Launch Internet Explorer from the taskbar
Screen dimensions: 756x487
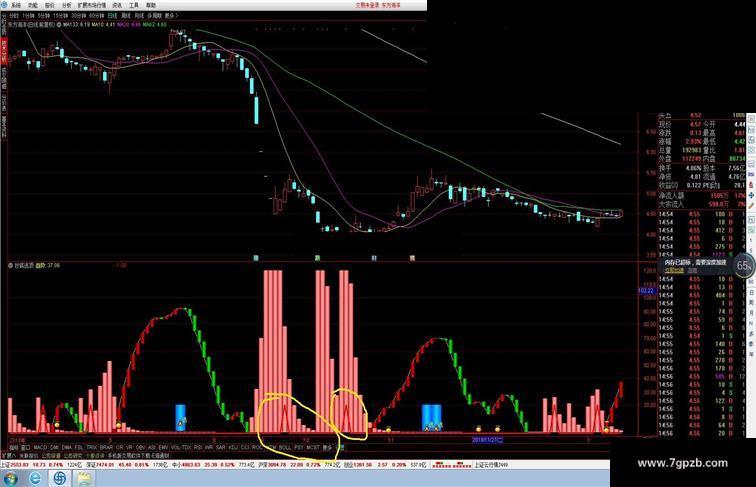click(x=36, y=479)
